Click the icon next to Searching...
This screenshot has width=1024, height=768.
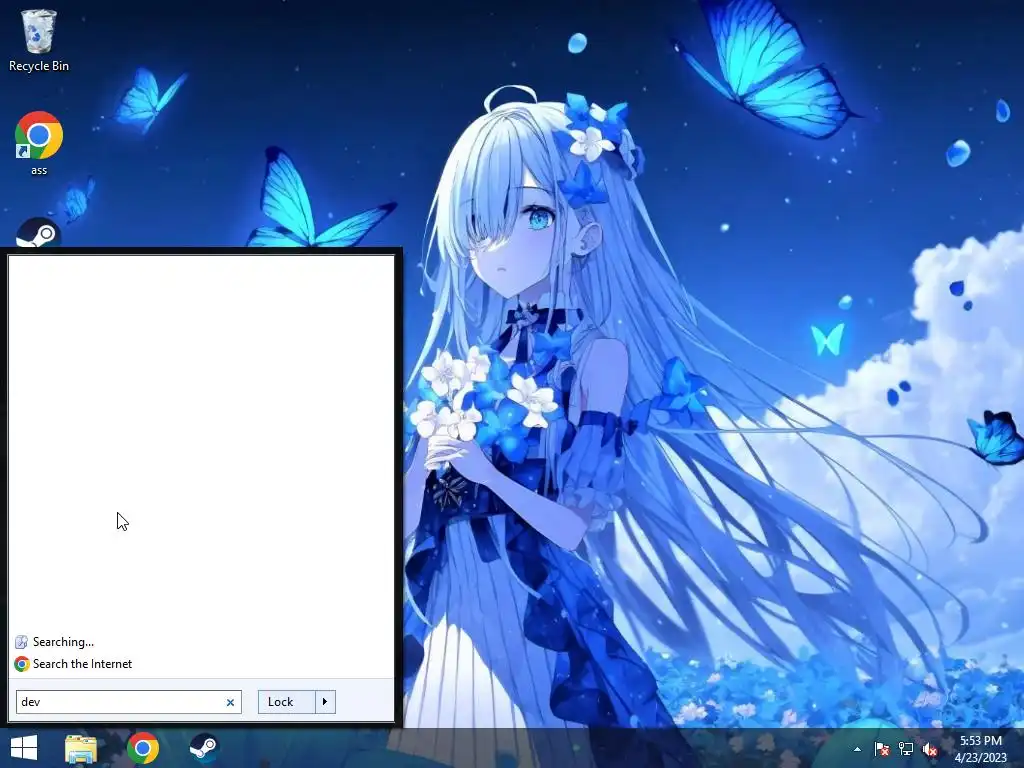22,642
